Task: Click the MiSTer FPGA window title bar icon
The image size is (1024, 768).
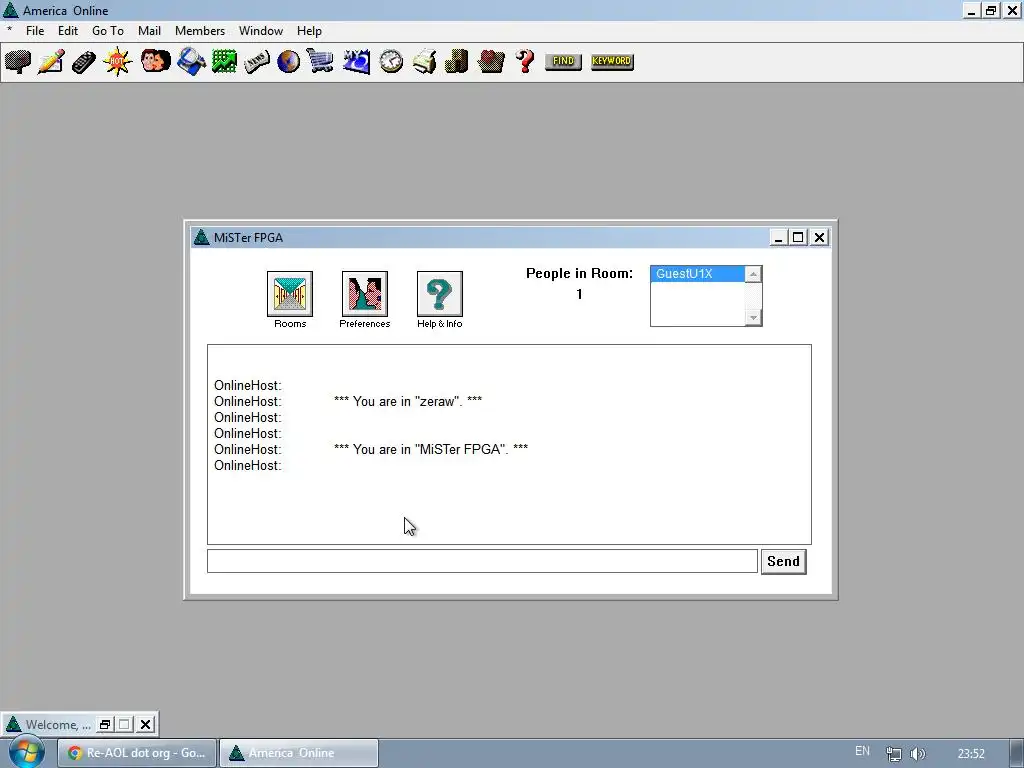Action: [x=201, y=237]
